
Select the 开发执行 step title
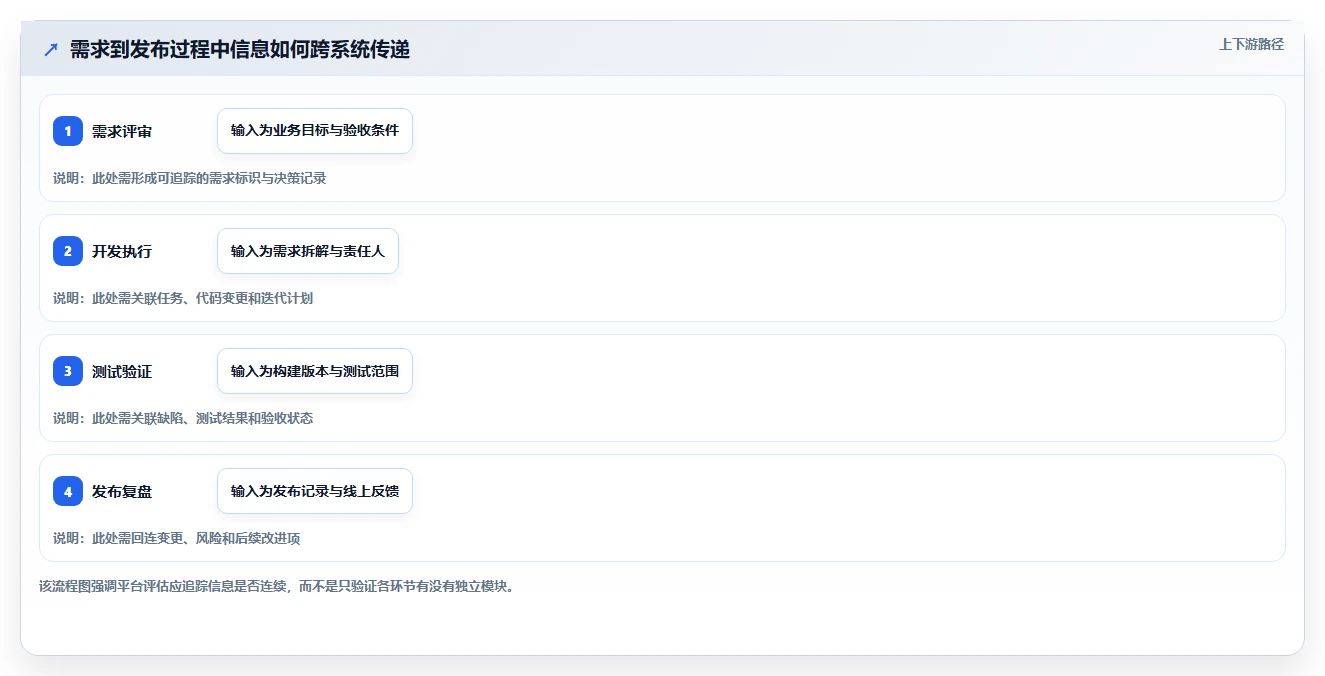pos(122,252)
